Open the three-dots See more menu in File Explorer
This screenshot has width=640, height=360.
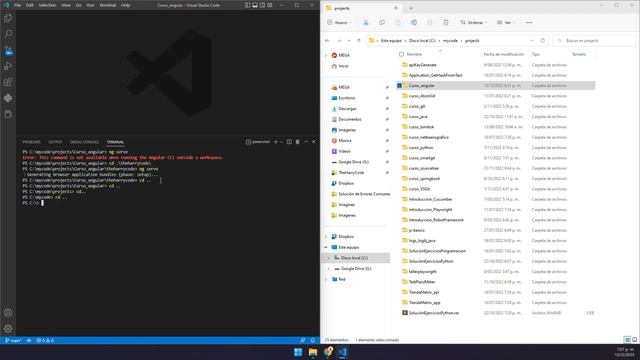[529, 22]
